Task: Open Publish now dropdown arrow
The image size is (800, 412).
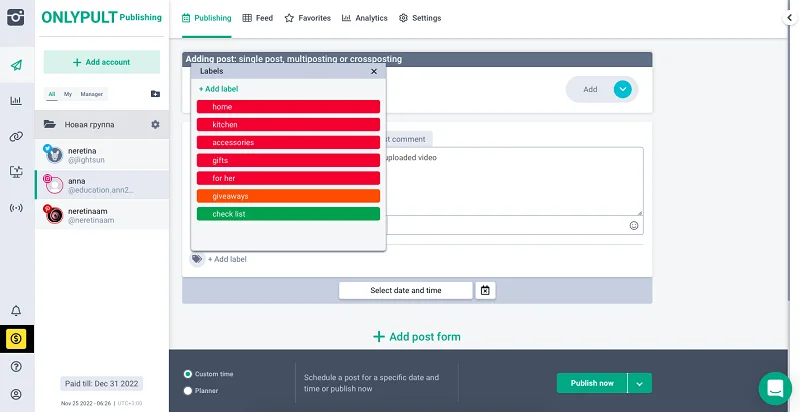Action: 640,383
